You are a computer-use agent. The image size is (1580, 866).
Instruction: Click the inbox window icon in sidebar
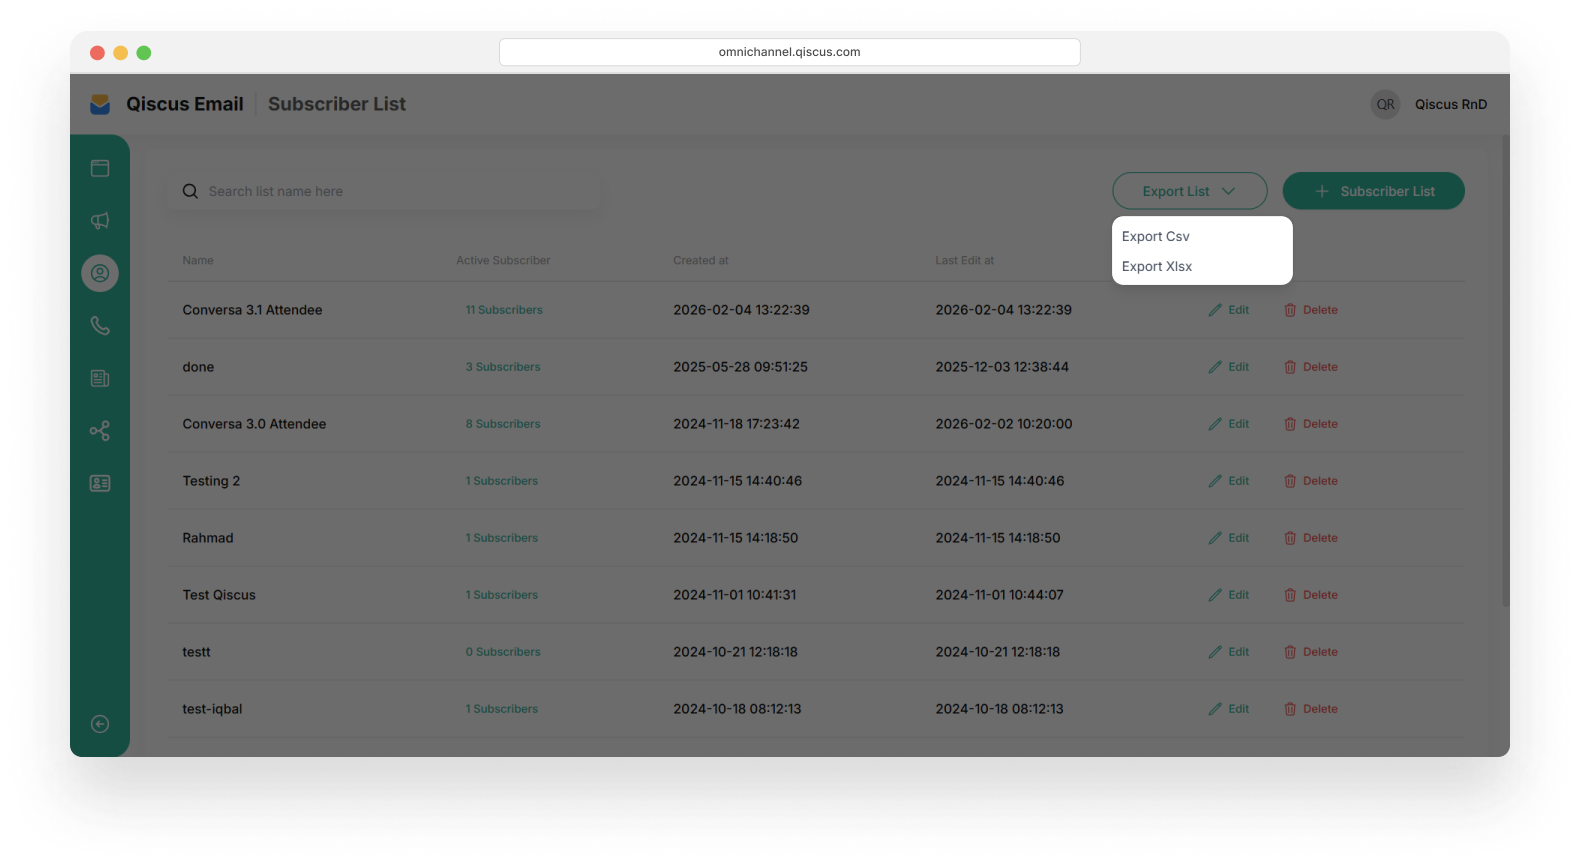point(100,168)
